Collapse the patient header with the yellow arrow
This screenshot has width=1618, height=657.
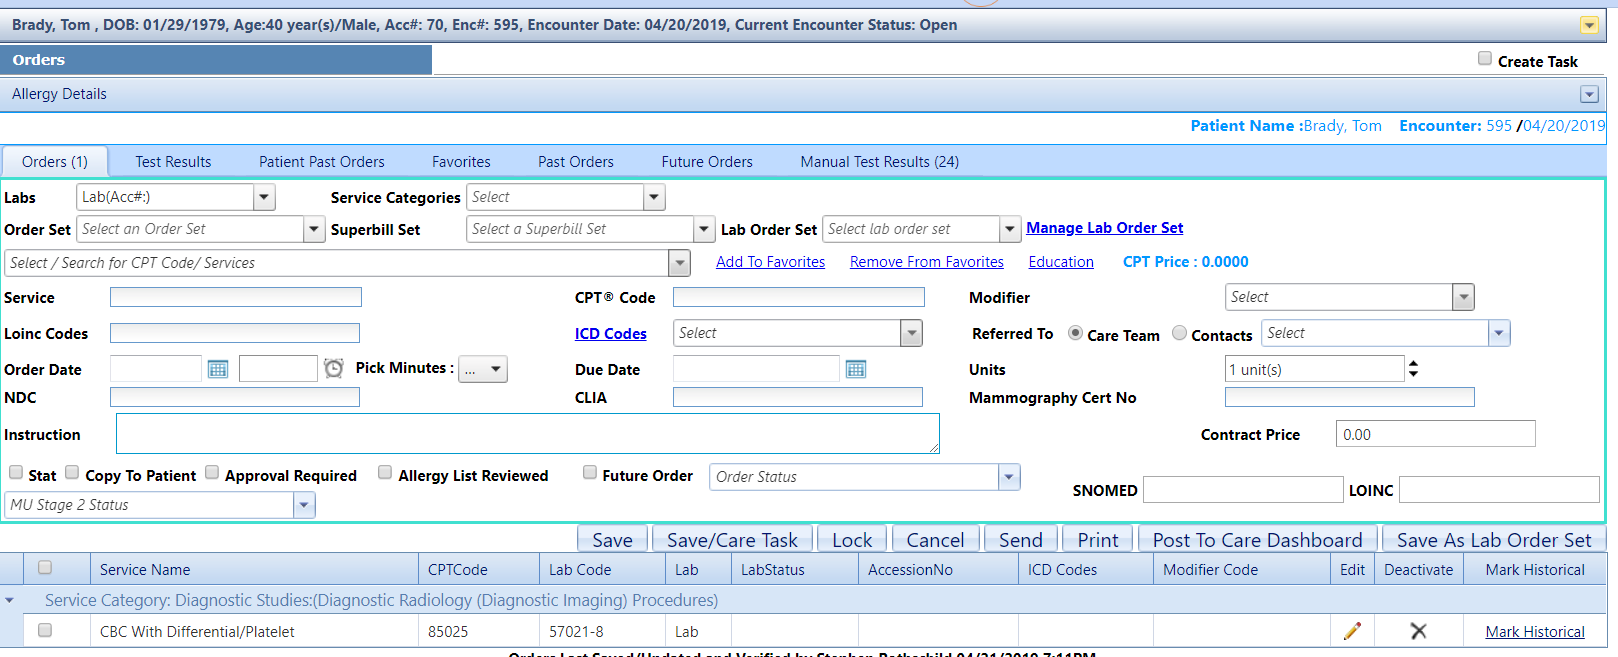[1589, 25]
